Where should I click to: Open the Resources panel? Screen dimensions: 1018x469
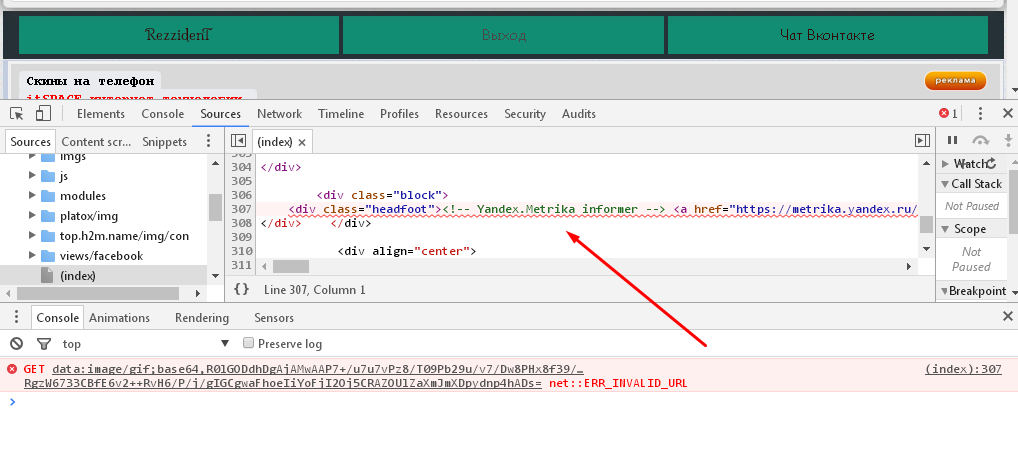[462, 114]
